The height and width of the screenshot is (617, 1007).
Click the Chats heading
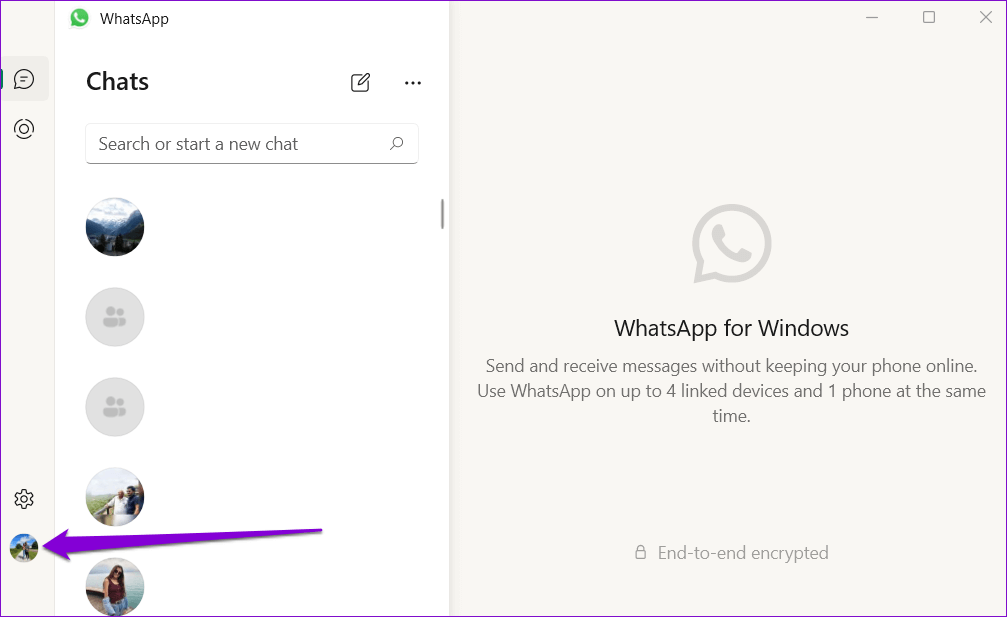118,82
